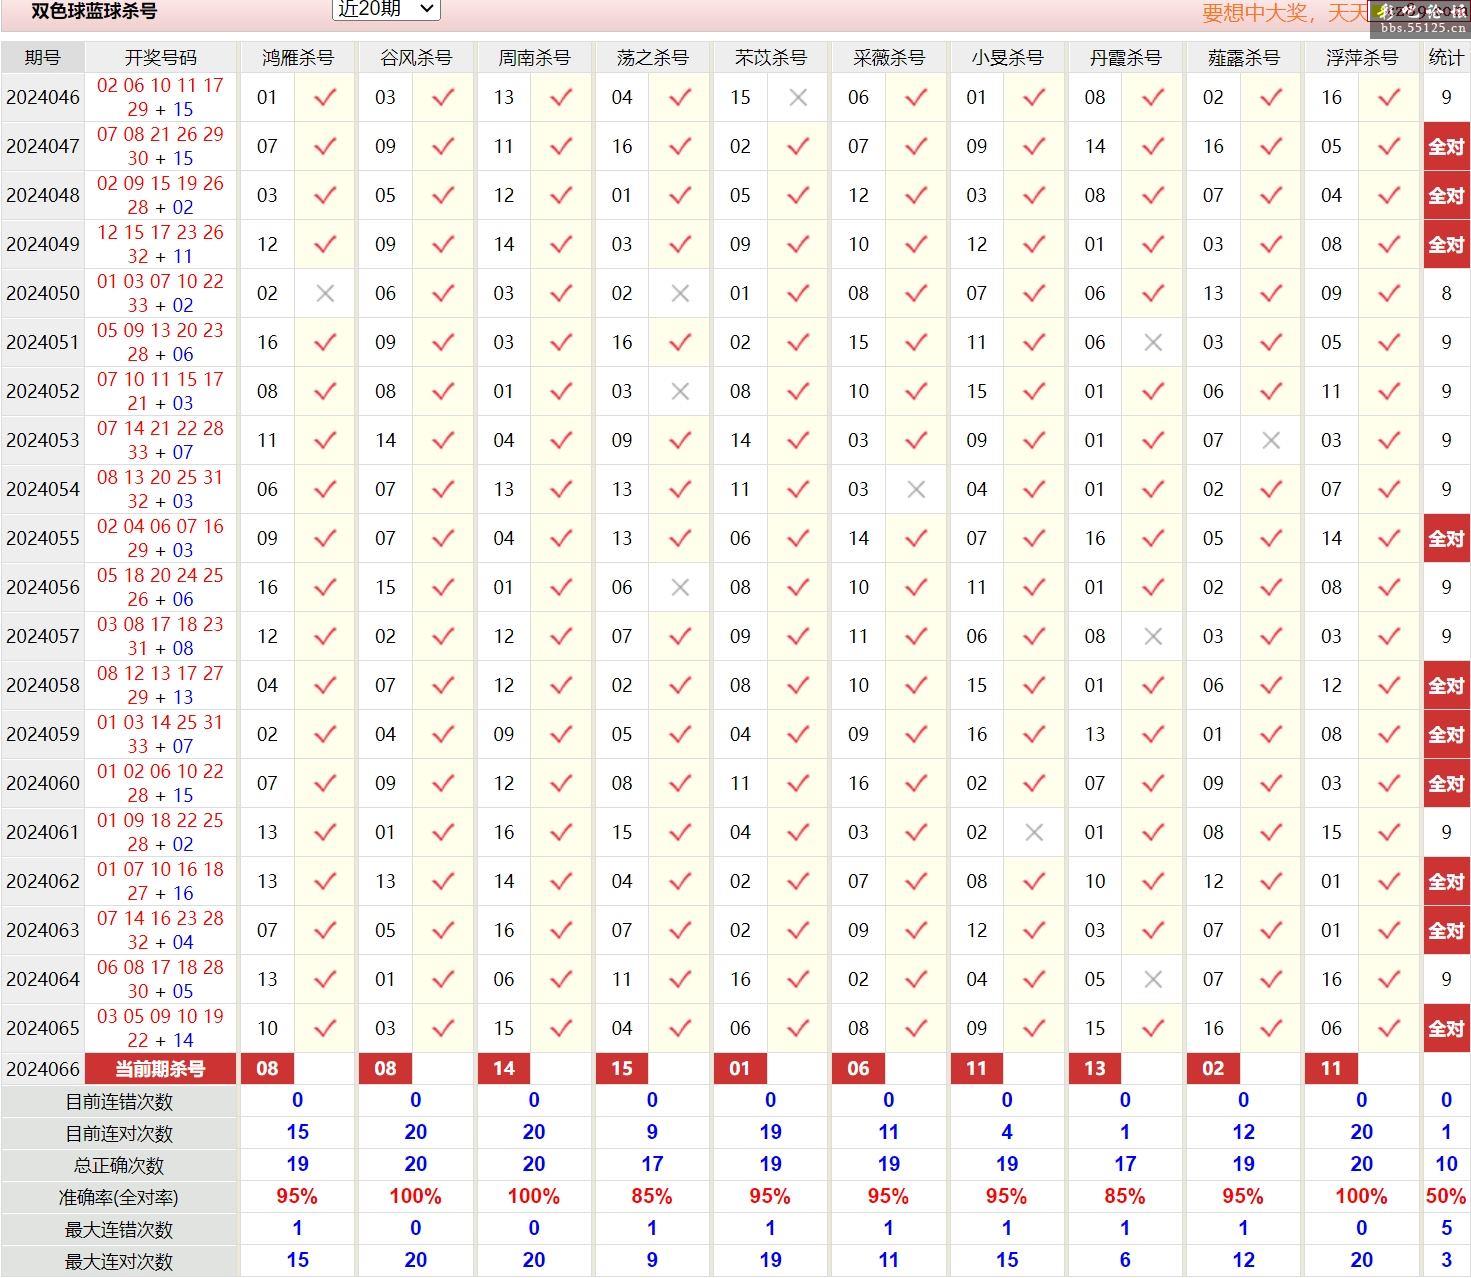Click the gray X in 采薇杀号 for 2024054
1471x1278 pixels.
916,490
